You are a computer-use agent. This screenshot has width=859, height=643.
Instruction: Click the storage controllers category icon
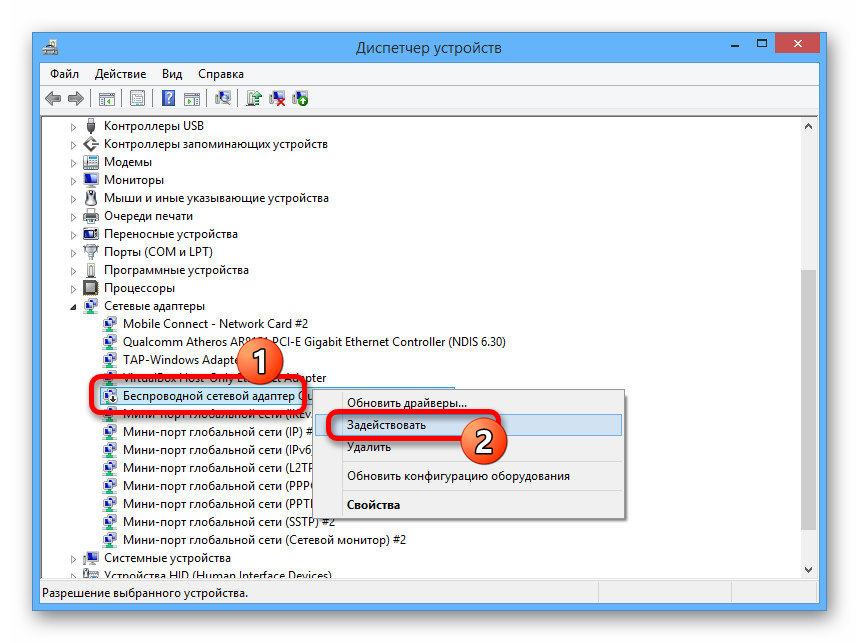point(91,144)
